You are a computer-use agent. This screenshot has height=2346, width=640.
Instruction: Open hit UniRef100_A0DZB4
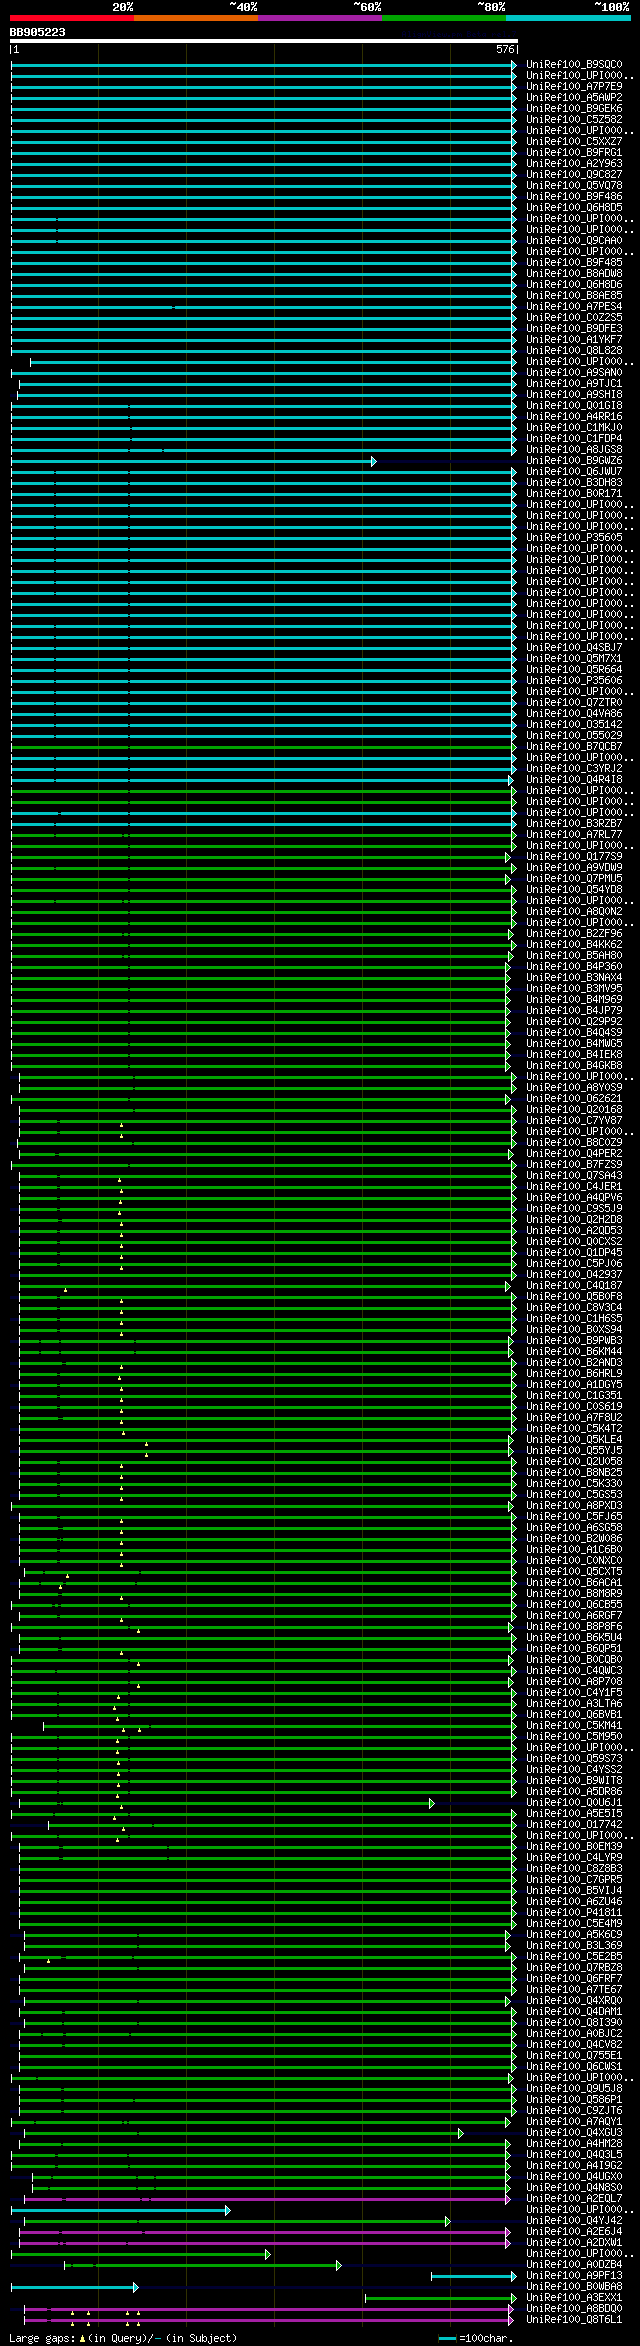574,2264
